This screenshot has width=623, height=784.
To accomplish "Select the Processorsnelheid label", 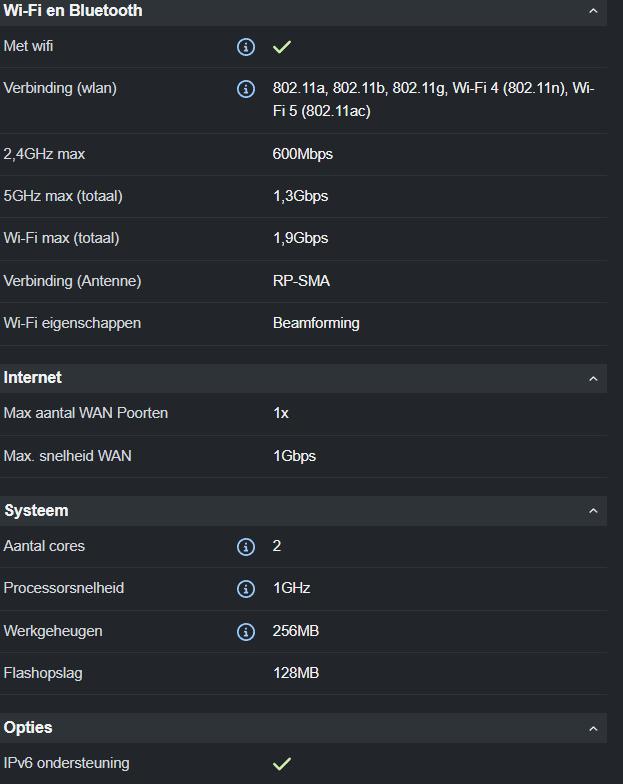I will (x=64, y=588).
